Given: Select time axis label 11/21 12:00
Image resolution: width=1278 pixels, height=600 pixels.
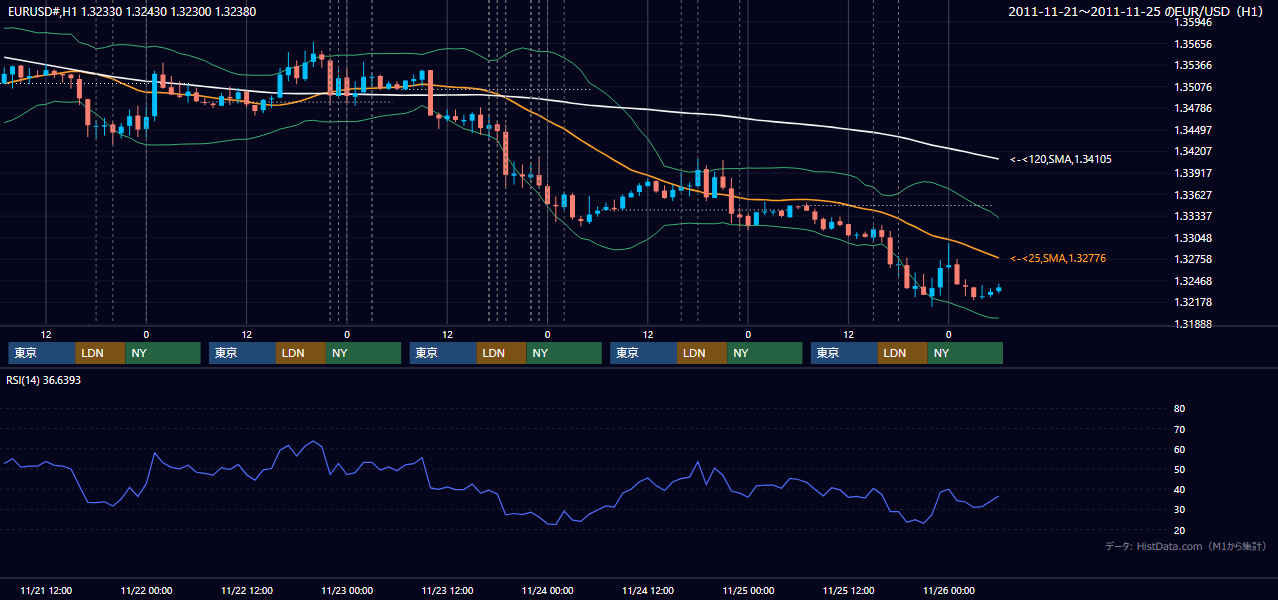Looking at the screenshot, I should point(45,590).
